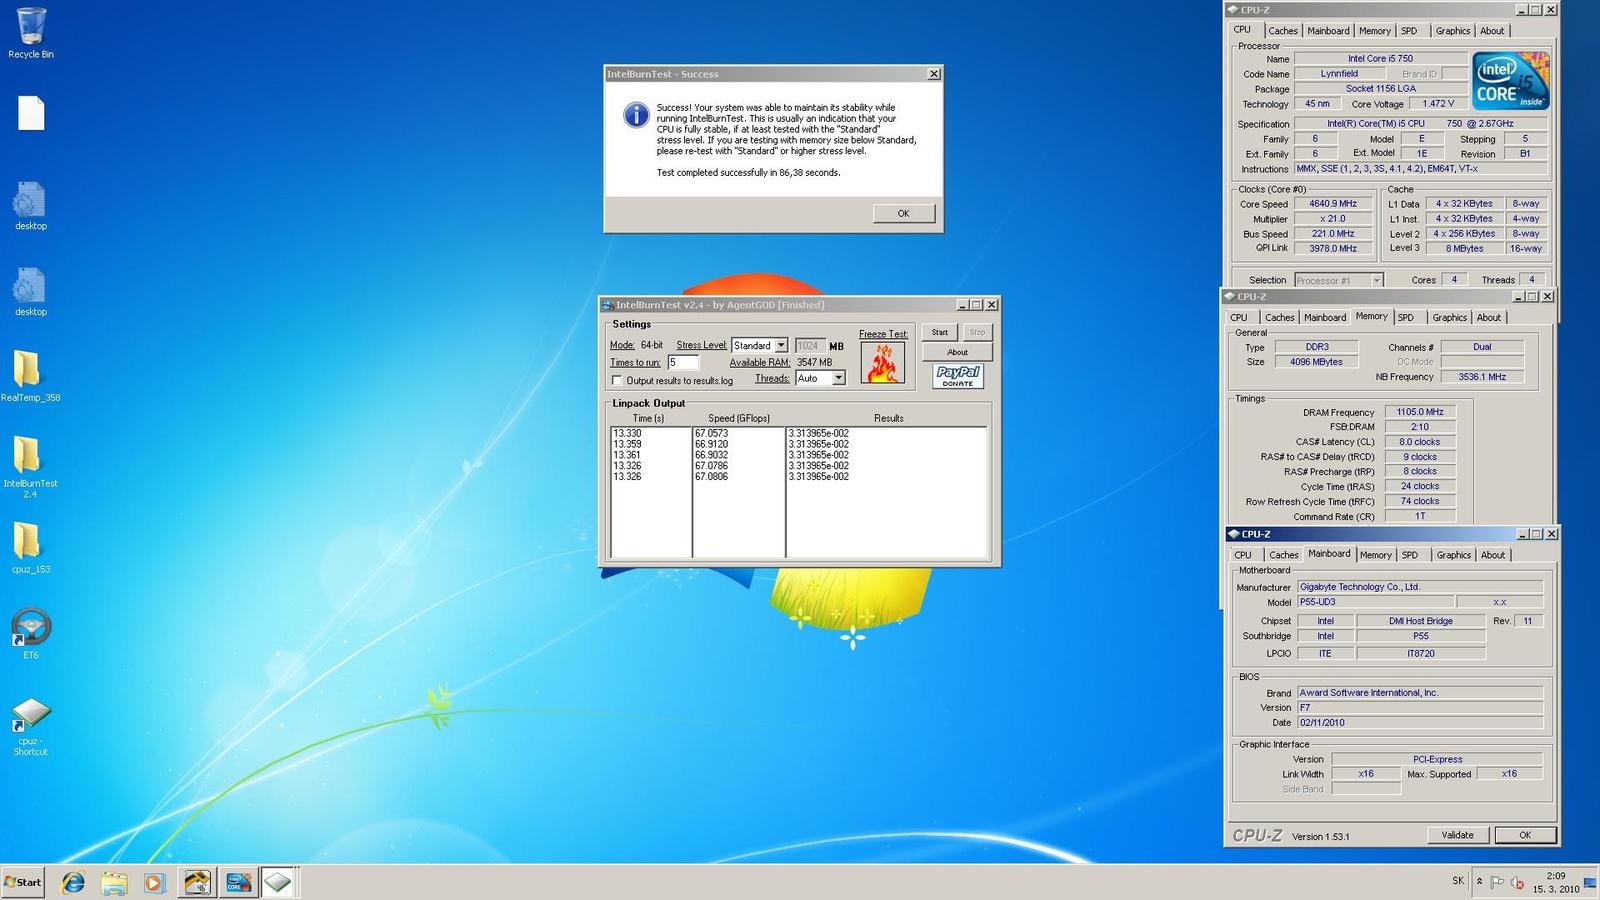The width and height of the screenshot is (1600, 900).
Task: Expand the Processor #1 selection dropdown
Action: 1376,280
